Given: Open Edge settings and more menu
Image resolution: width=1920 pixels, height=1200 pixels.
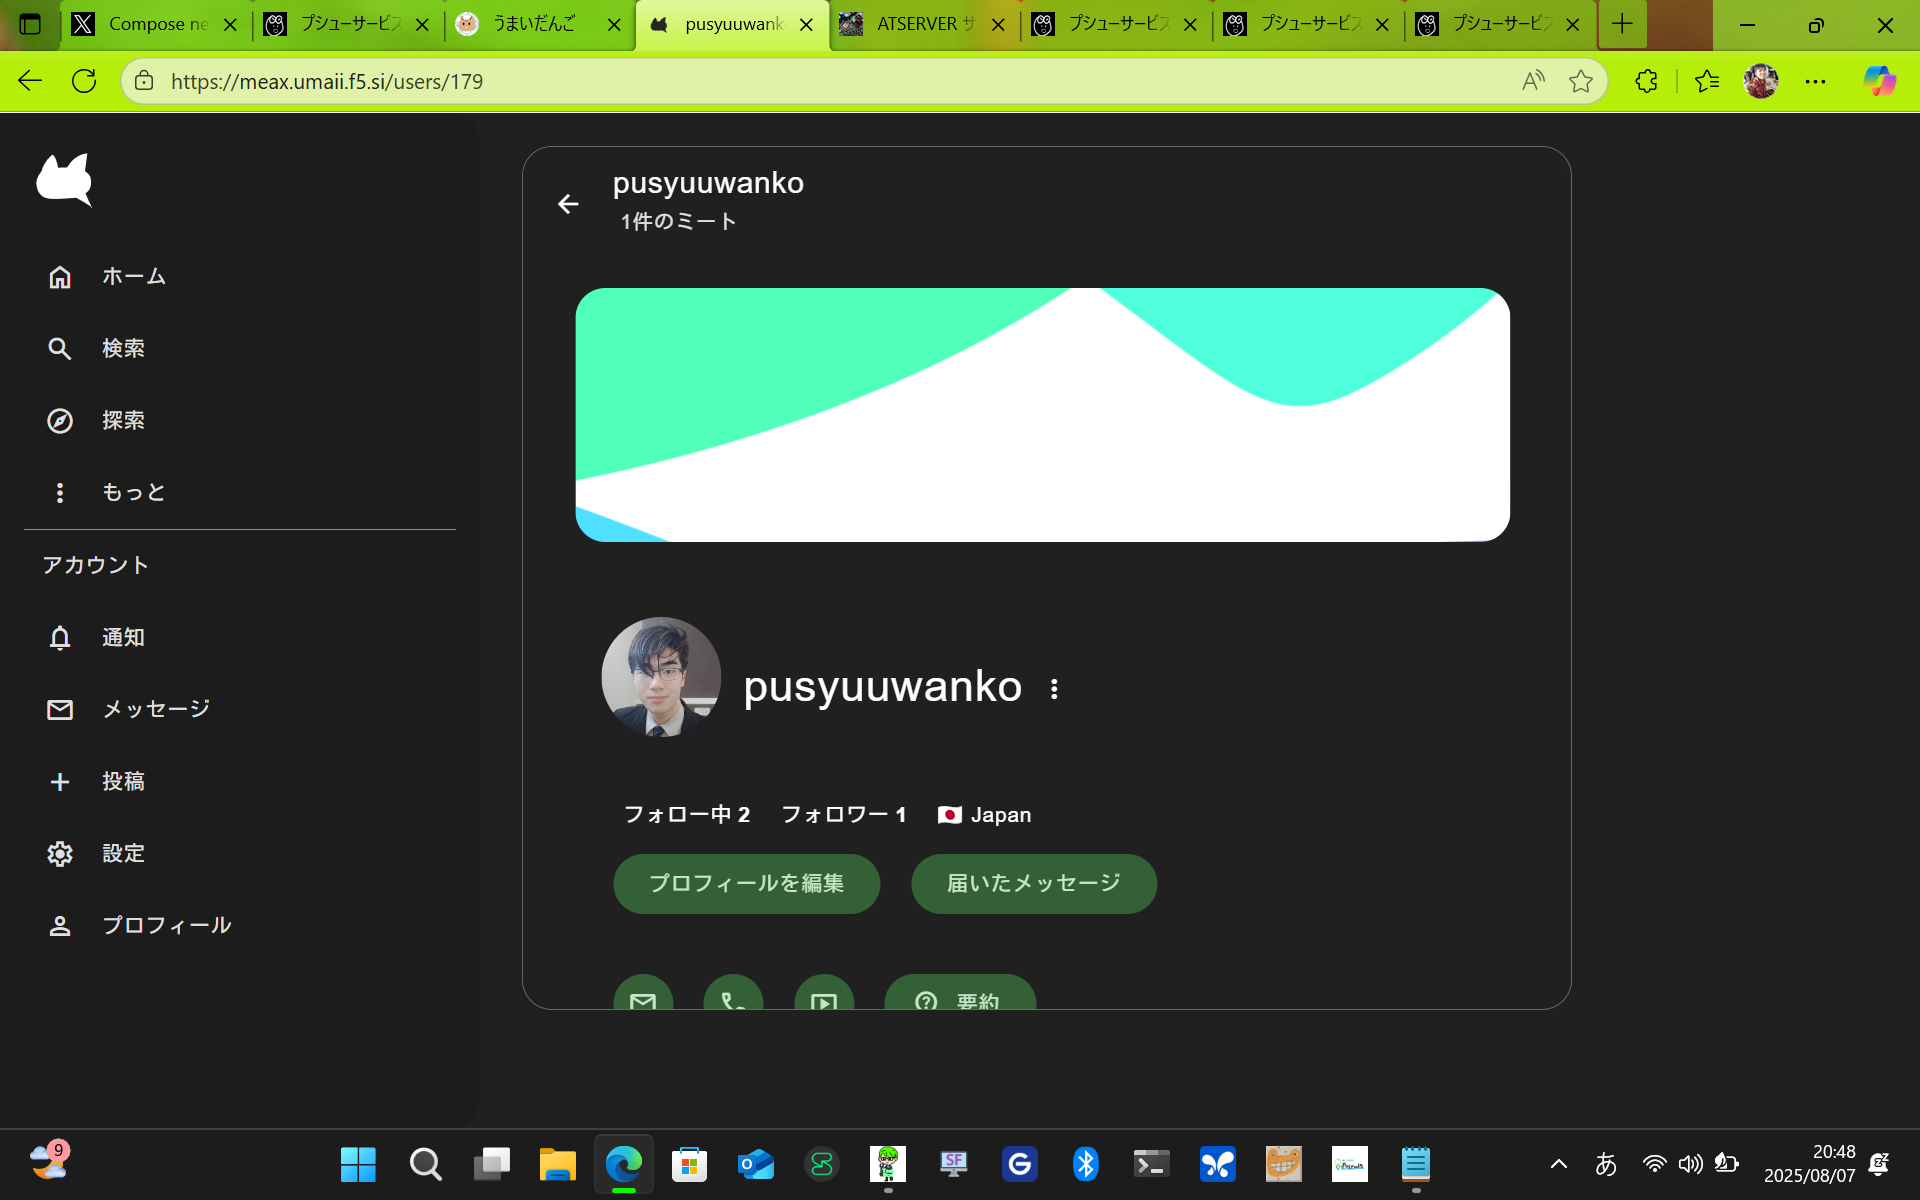Looking at the screenshot, I should 1815,81.
